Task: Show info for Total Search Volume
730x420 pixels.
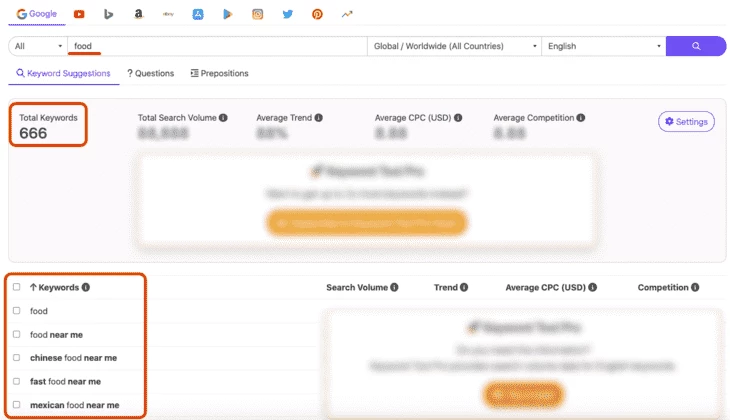Action: point(223,118)
